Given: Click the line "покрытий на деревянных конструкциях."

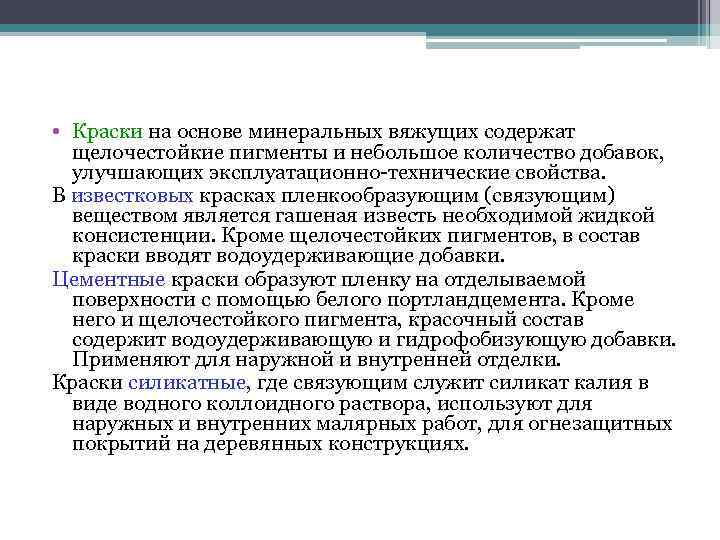Looking at the screenshot, I should 271,444.
